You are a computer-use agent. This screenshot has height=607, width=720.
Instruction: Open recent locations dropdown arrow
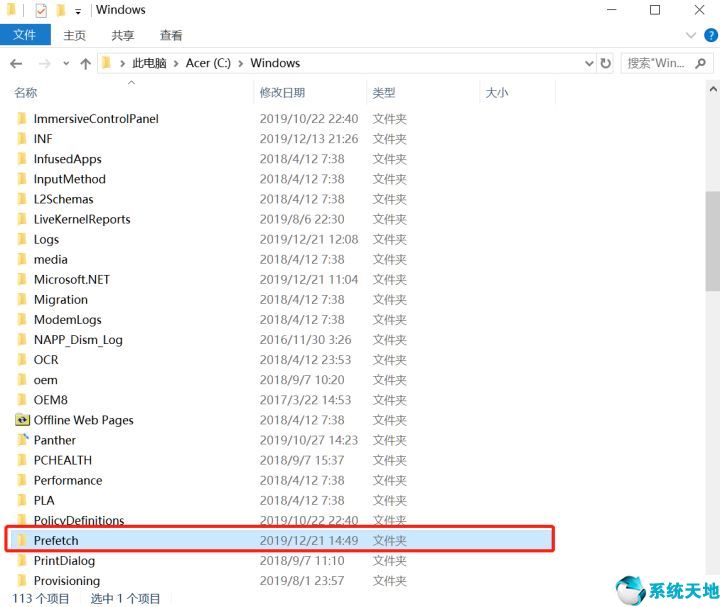click(x=66, y=63)
